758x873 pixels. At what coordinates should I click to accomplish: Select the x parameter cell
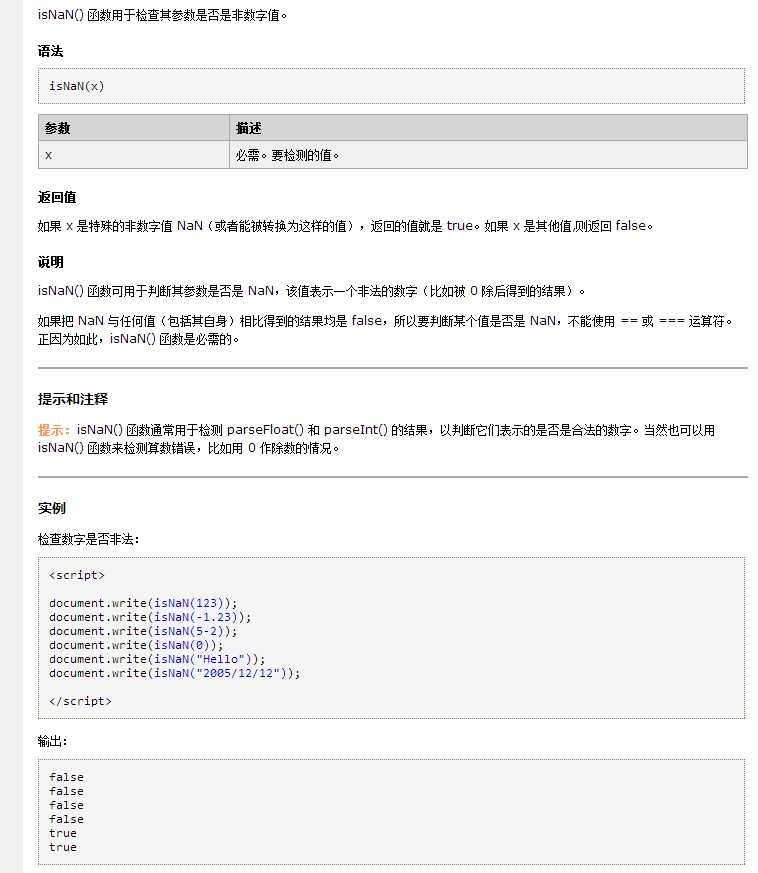click(x=134, y=155)
